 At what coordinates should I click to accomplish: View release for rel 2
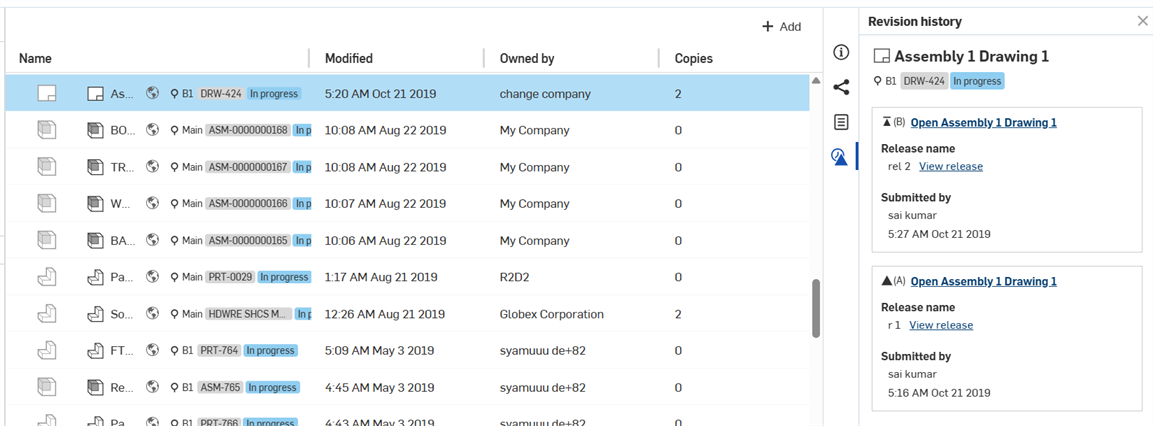(x=951, y=166)
